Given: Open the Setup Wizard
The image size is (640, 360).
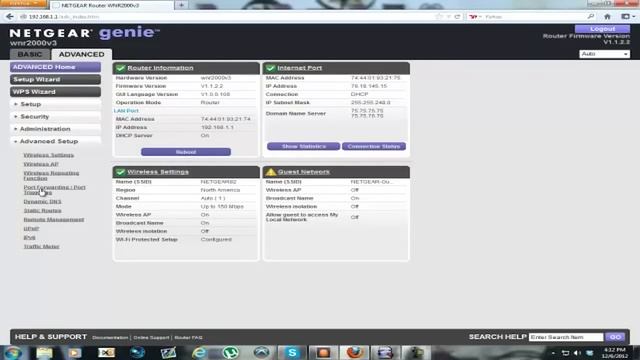Looking at the screenshot, I should coord(56,80).
